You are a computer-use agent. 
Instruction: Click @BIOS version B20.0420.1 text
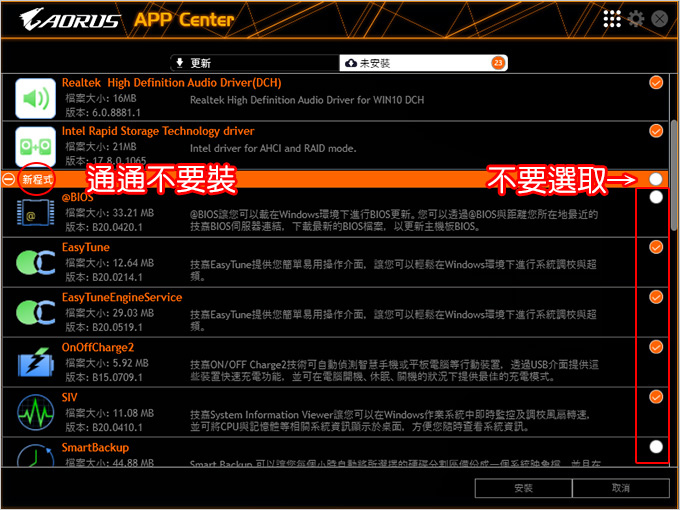(x=104, y=227)
